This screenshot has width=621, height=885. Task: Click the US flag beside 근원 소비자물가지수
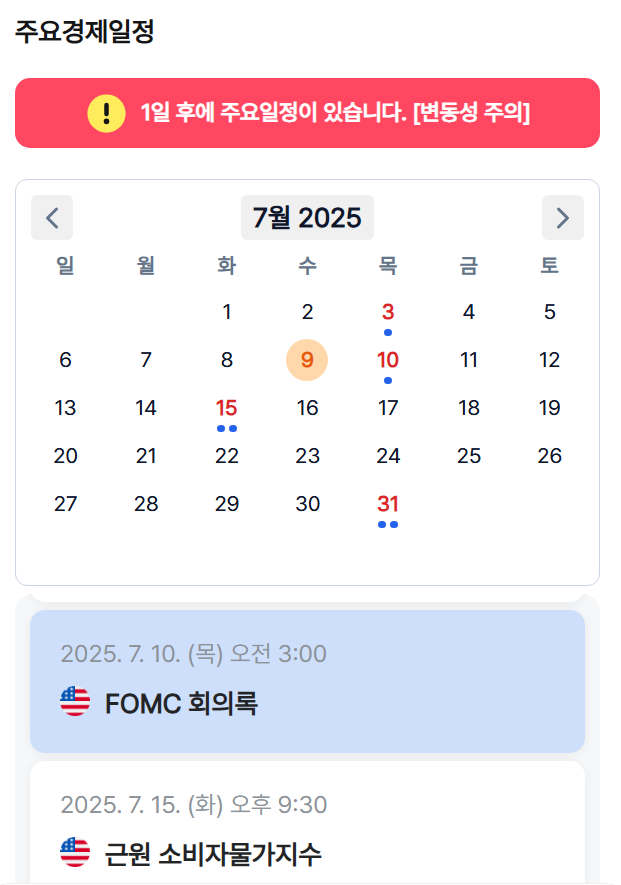tap(75, 852)
